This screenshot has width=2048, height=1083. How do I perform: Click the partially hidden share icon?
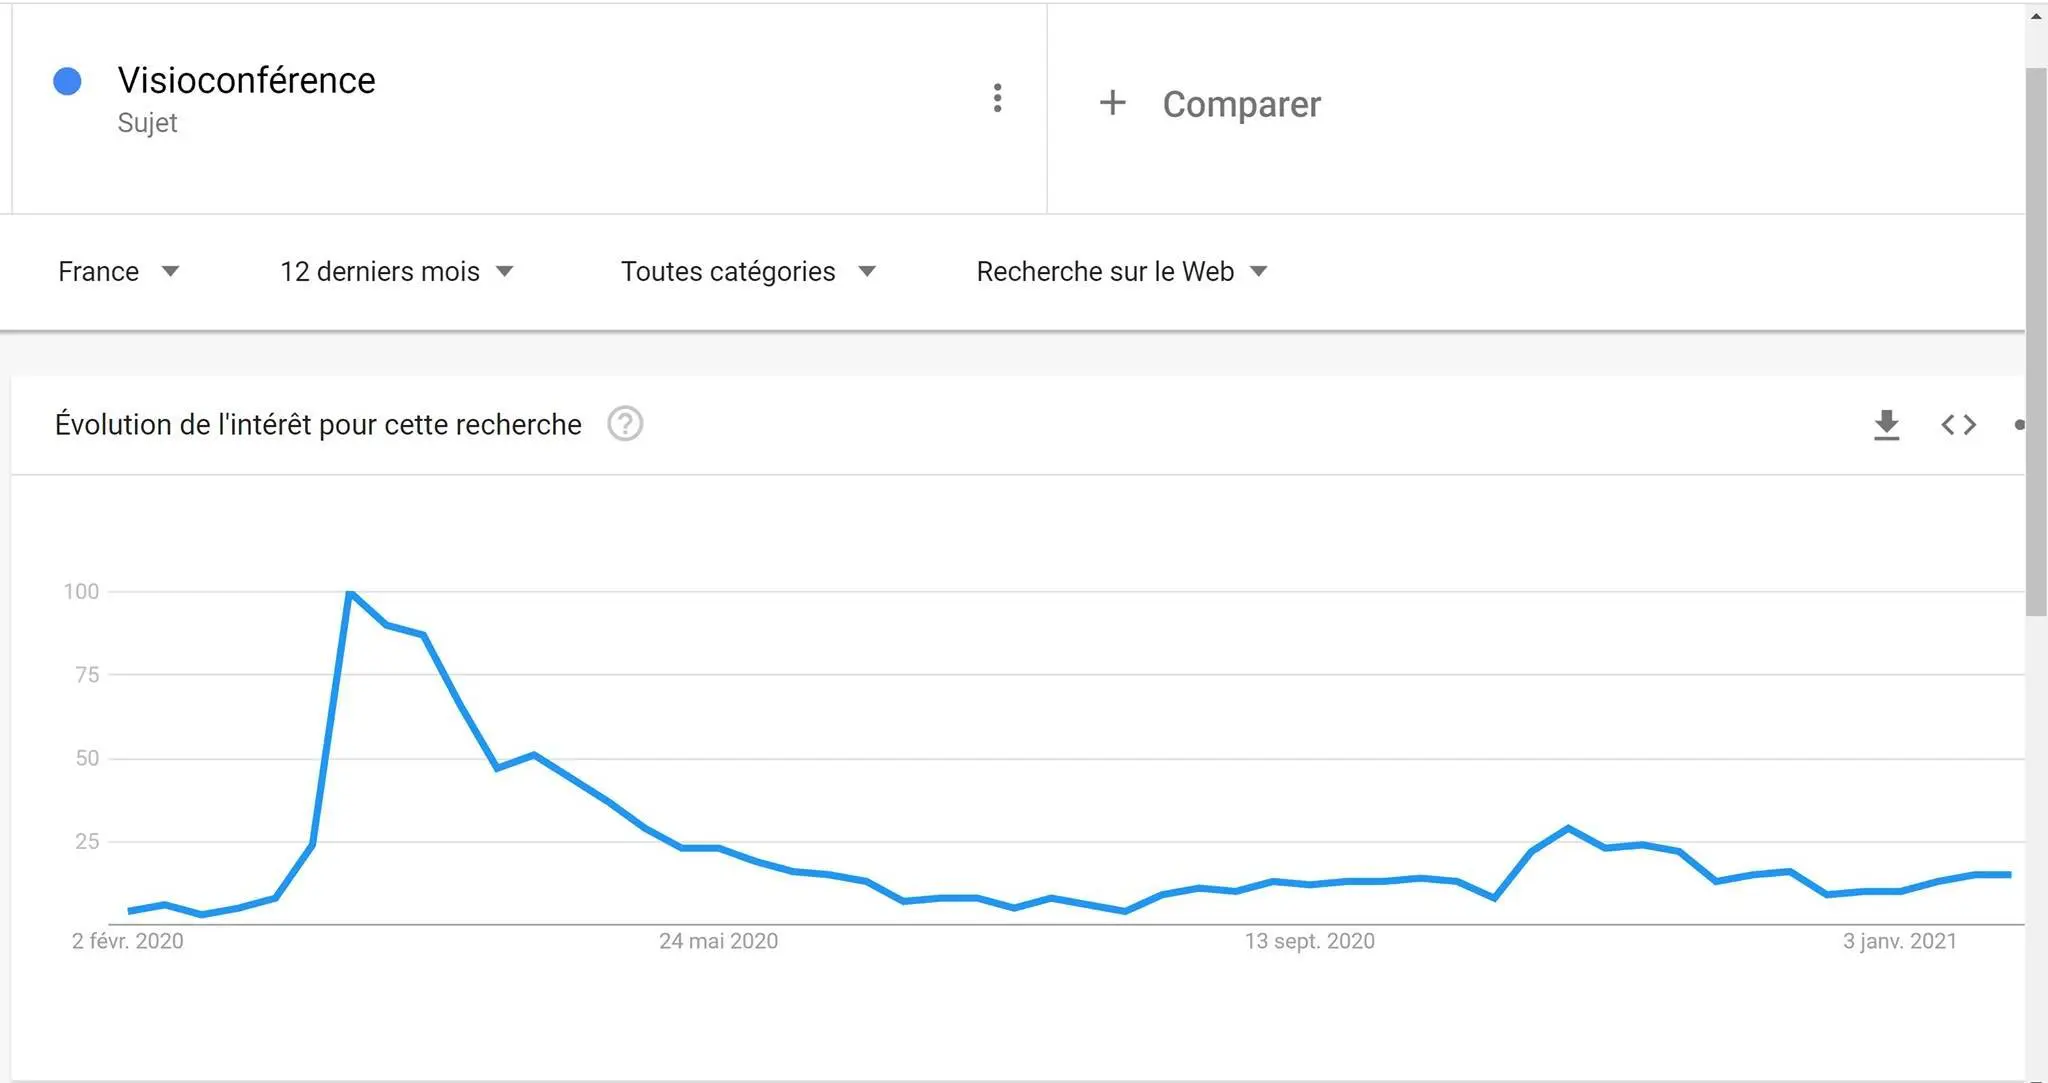click(x=2019, y=425)
